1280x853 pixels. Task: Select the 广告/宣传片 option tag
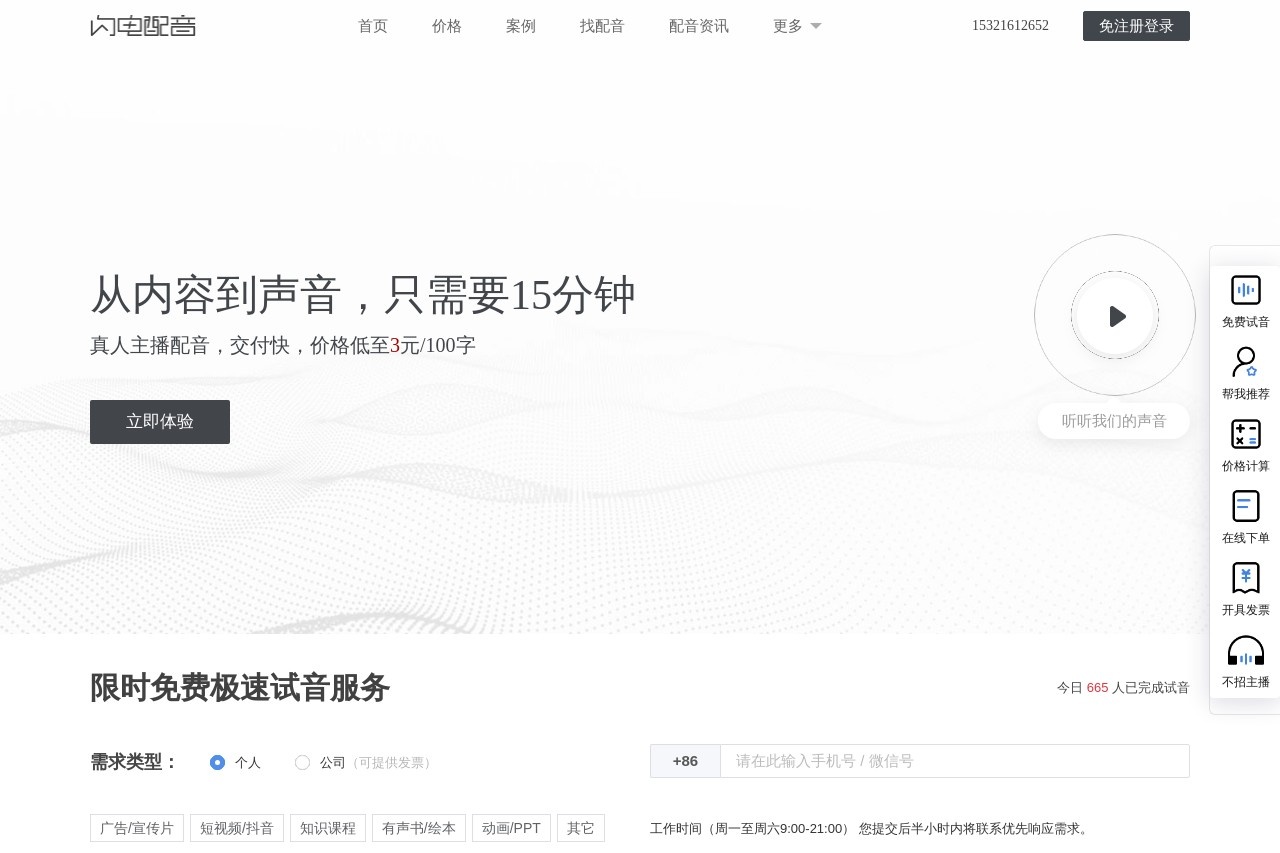click(x=137, y=828)
